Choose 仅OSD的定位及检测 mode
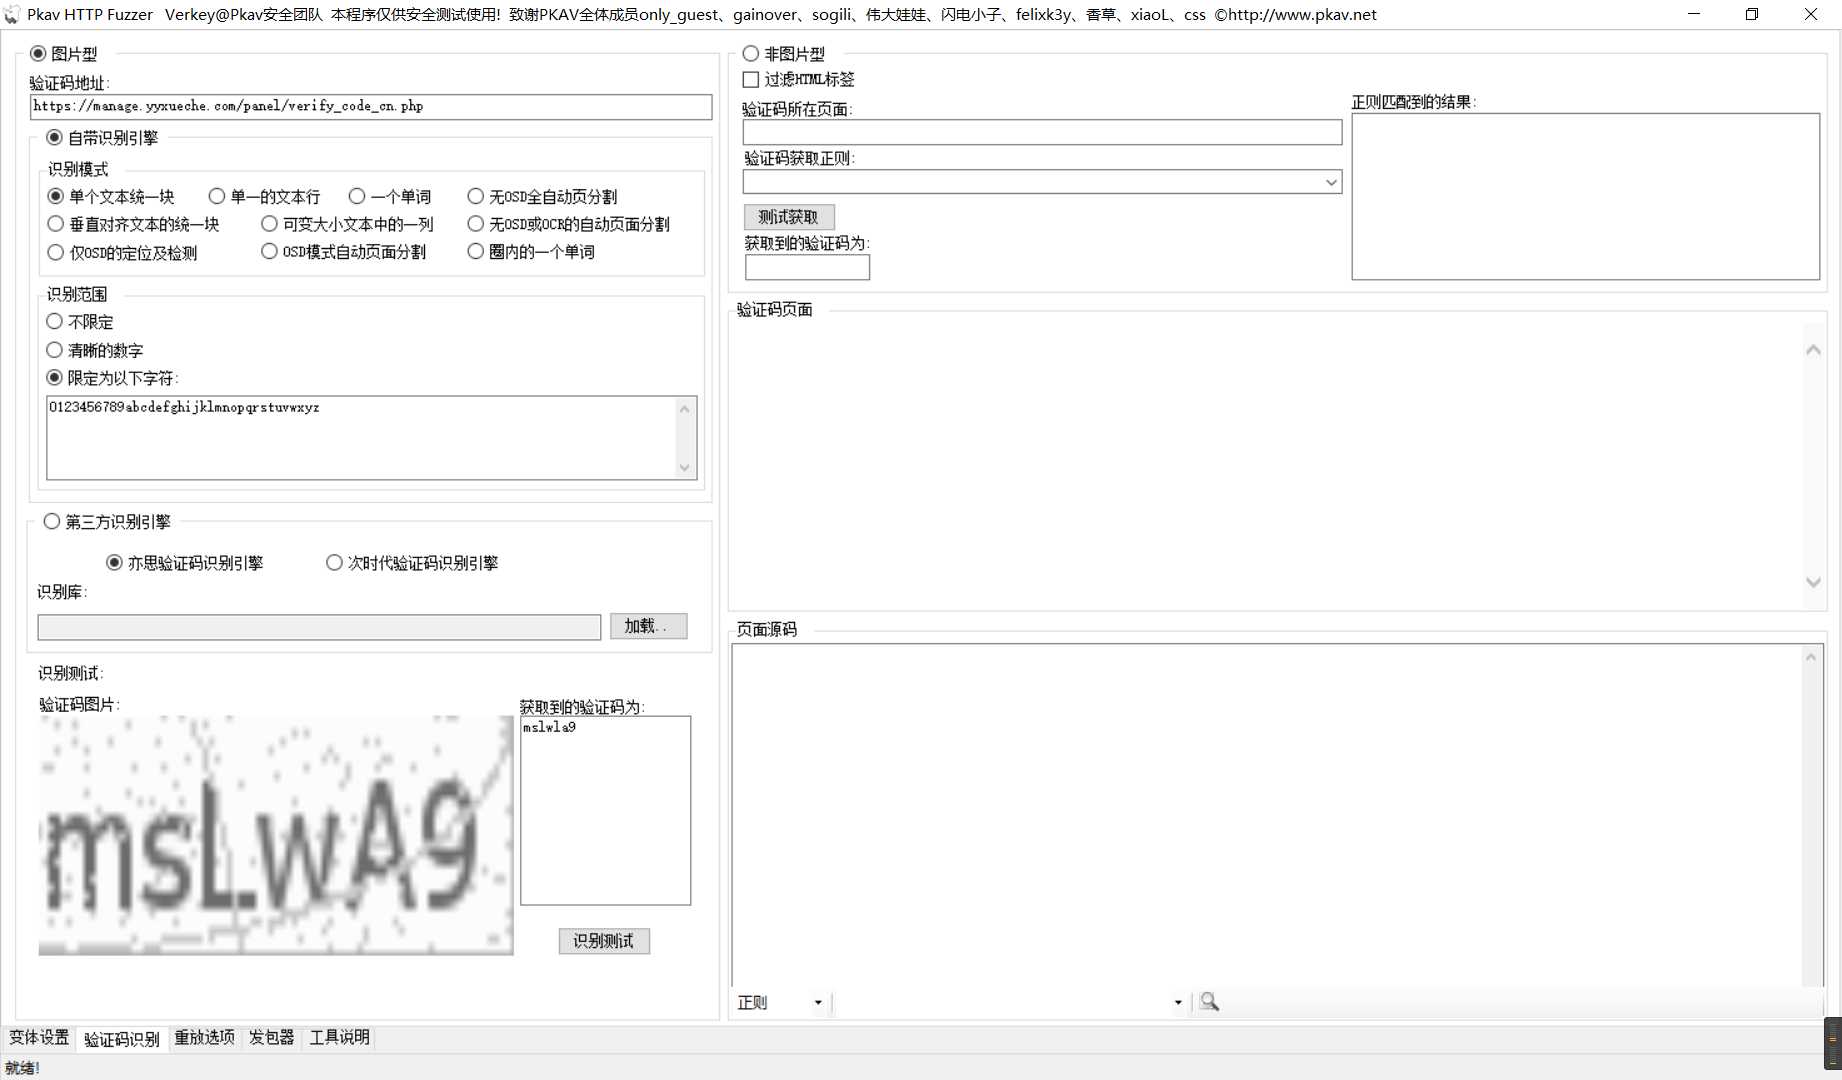 pyautogui.click(x=56, y=252)
